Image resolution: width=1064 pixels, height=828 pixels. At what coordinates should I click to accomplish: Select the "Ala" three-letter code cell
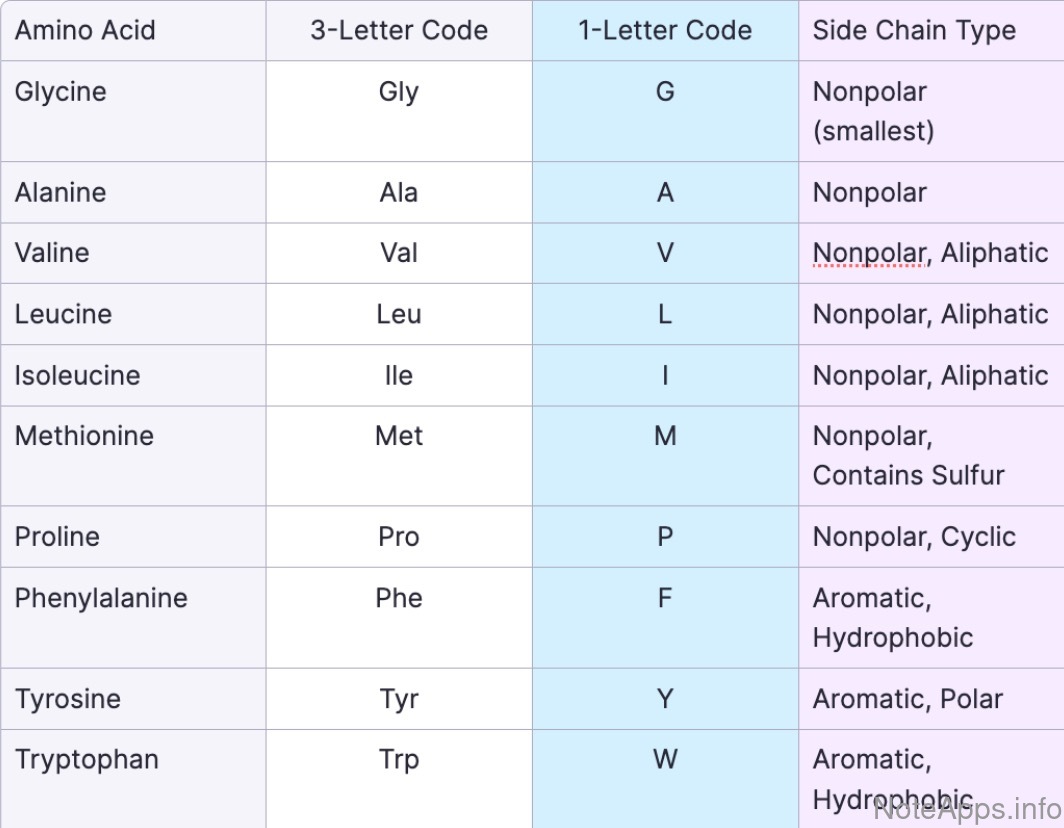point(399,192)
